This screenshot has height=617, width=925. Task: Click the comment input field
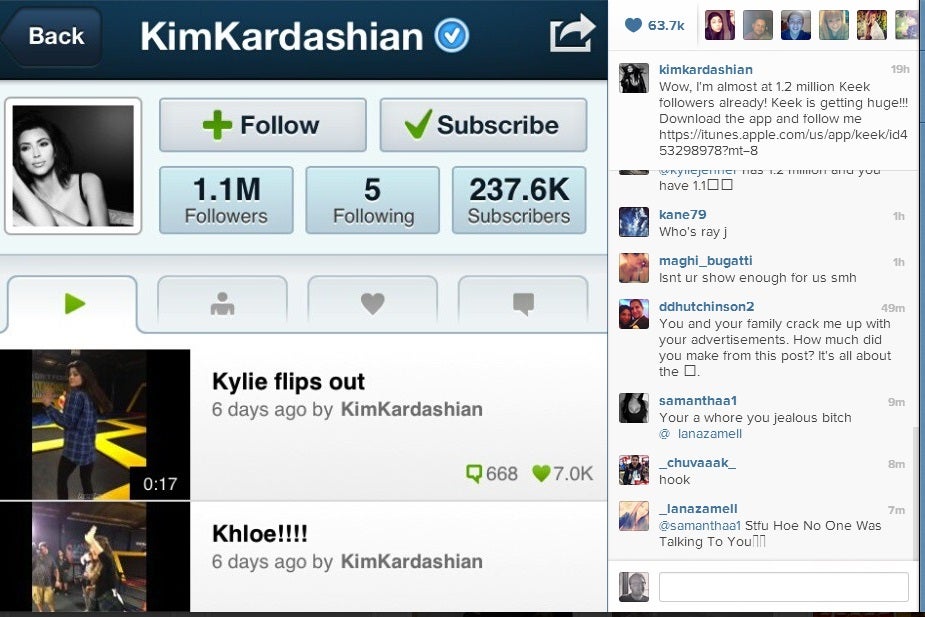[x=783, y=587]
